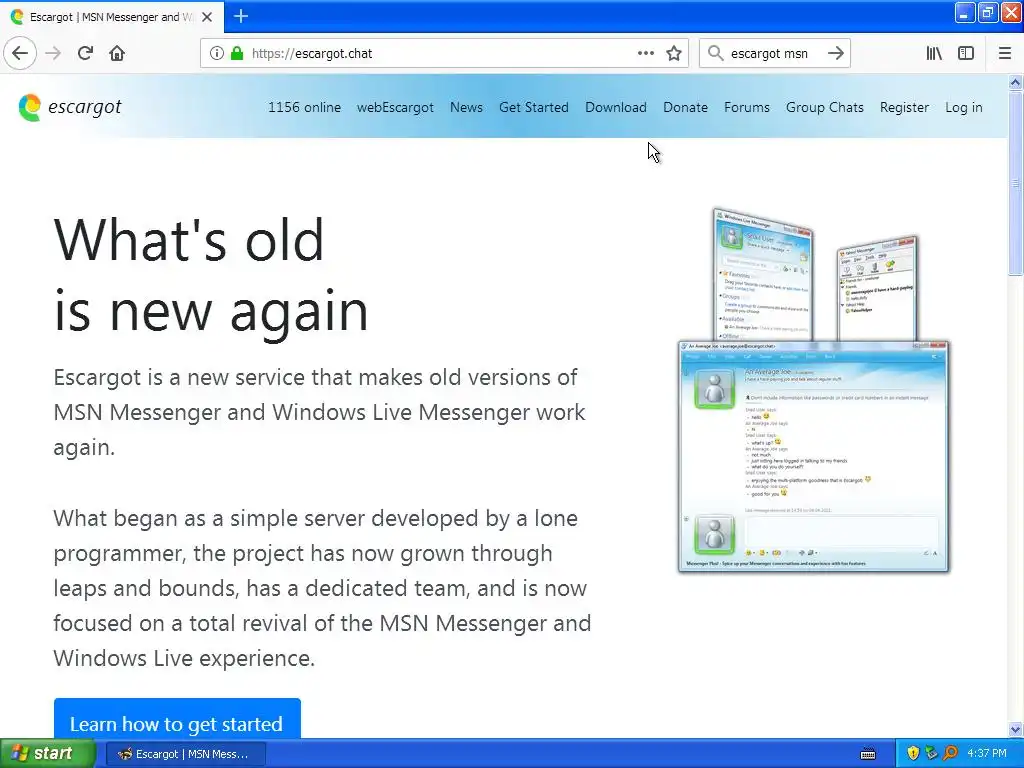Click the Register link
This screenshot has height=768, width=1024.
tap(904, 107)
